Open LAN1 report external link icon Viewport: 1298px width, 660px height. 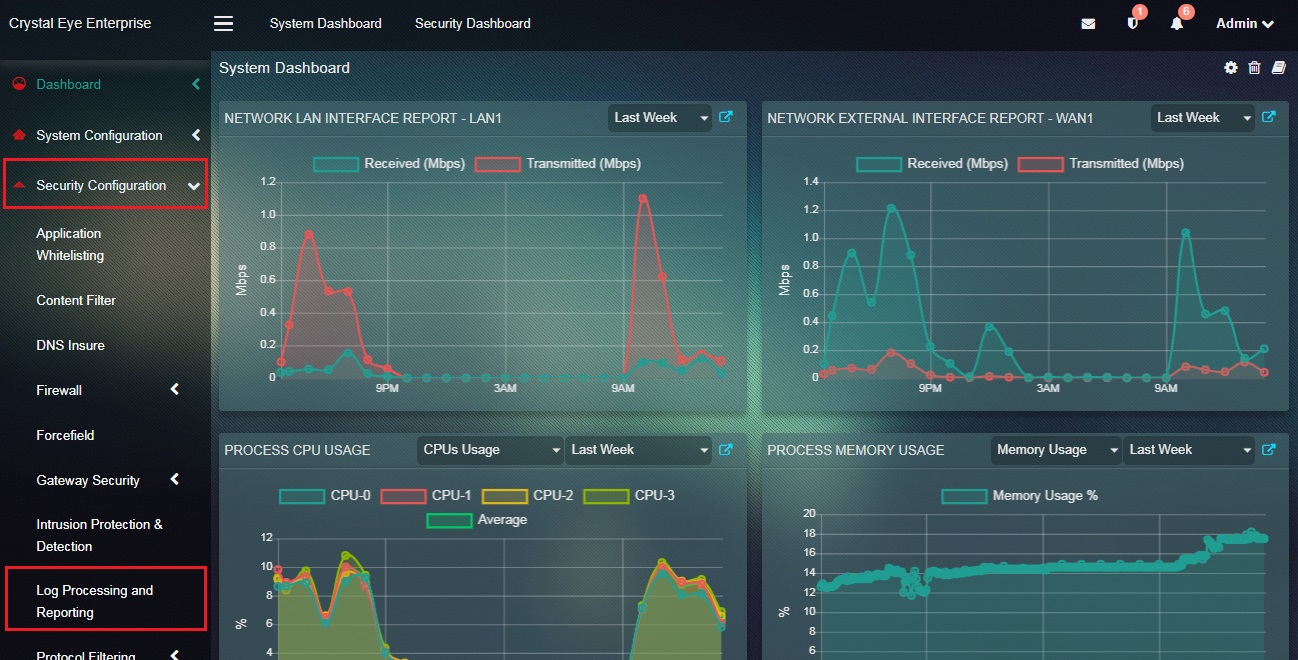726,117
